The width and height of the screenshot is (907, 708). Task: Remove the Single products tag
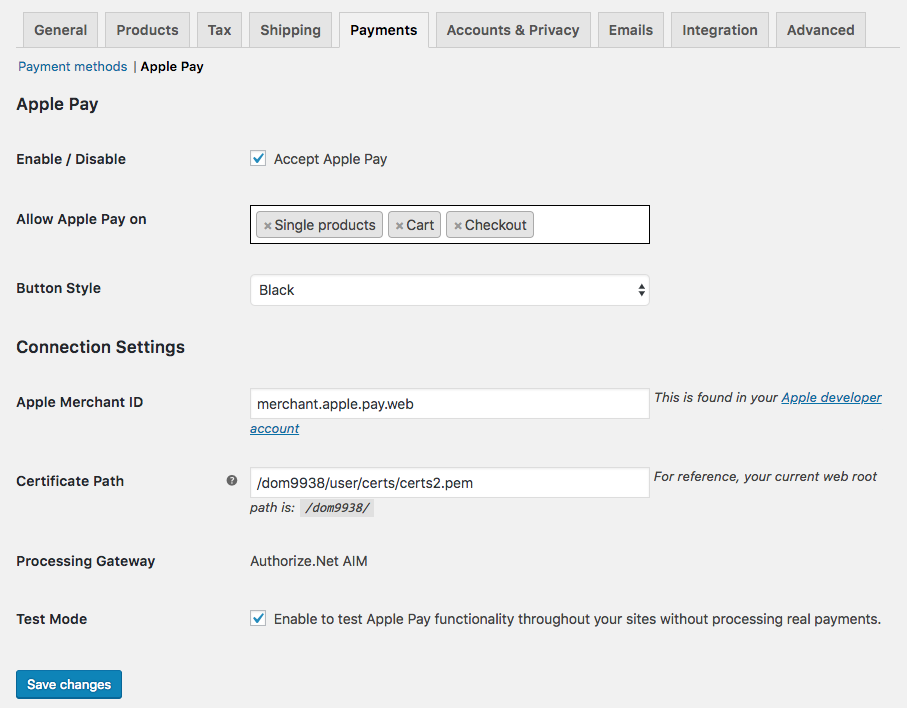point(267,226)
